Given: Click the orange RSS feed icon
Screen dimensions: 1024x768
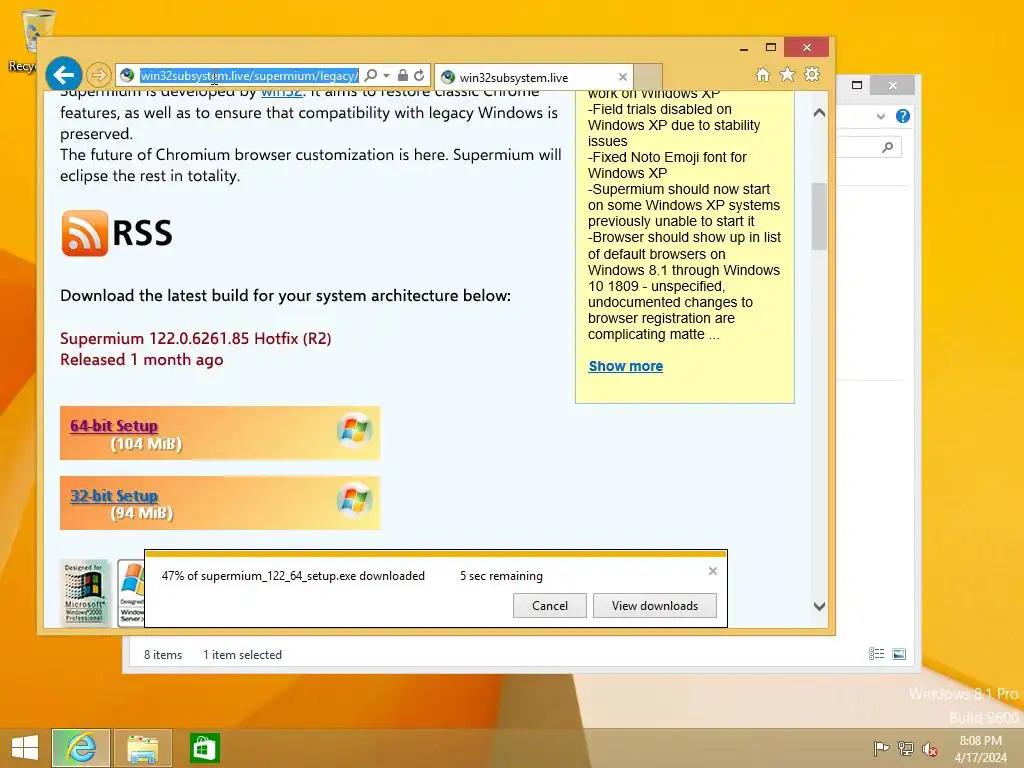Looking at the screenshot, I should pyautogui.click(x=84, y=233).
